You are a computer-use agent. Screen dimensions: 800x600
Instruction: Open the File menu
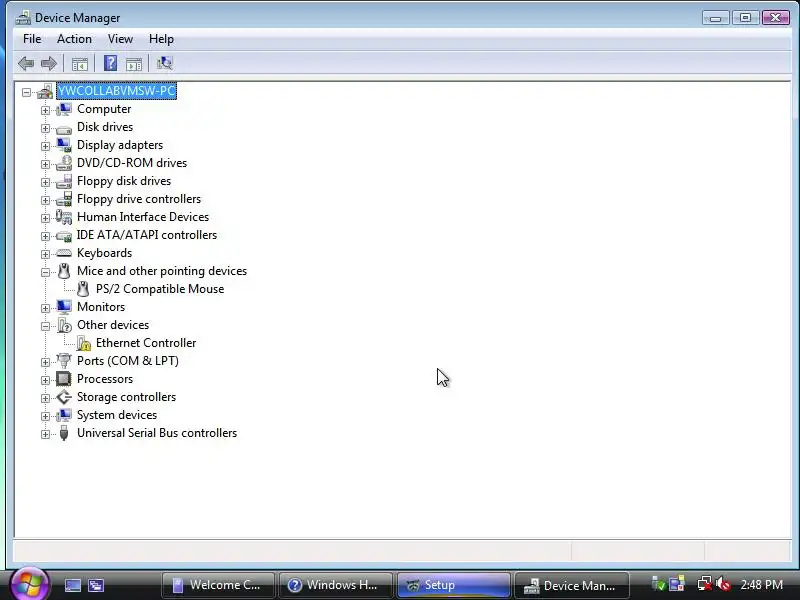(x=32, y=39)
